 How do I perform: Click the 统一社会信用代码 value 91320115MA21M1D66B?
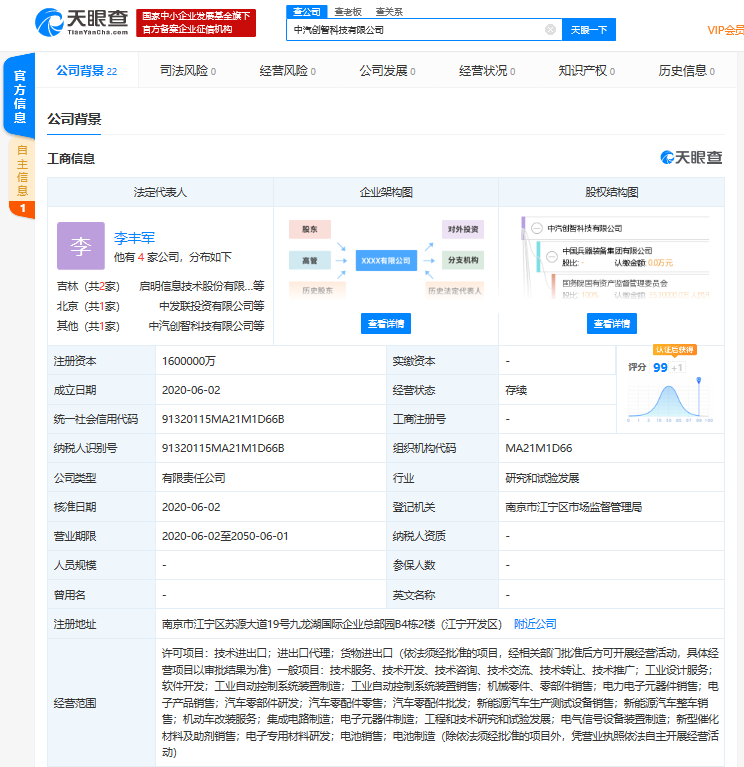click(x=223, y=419)
